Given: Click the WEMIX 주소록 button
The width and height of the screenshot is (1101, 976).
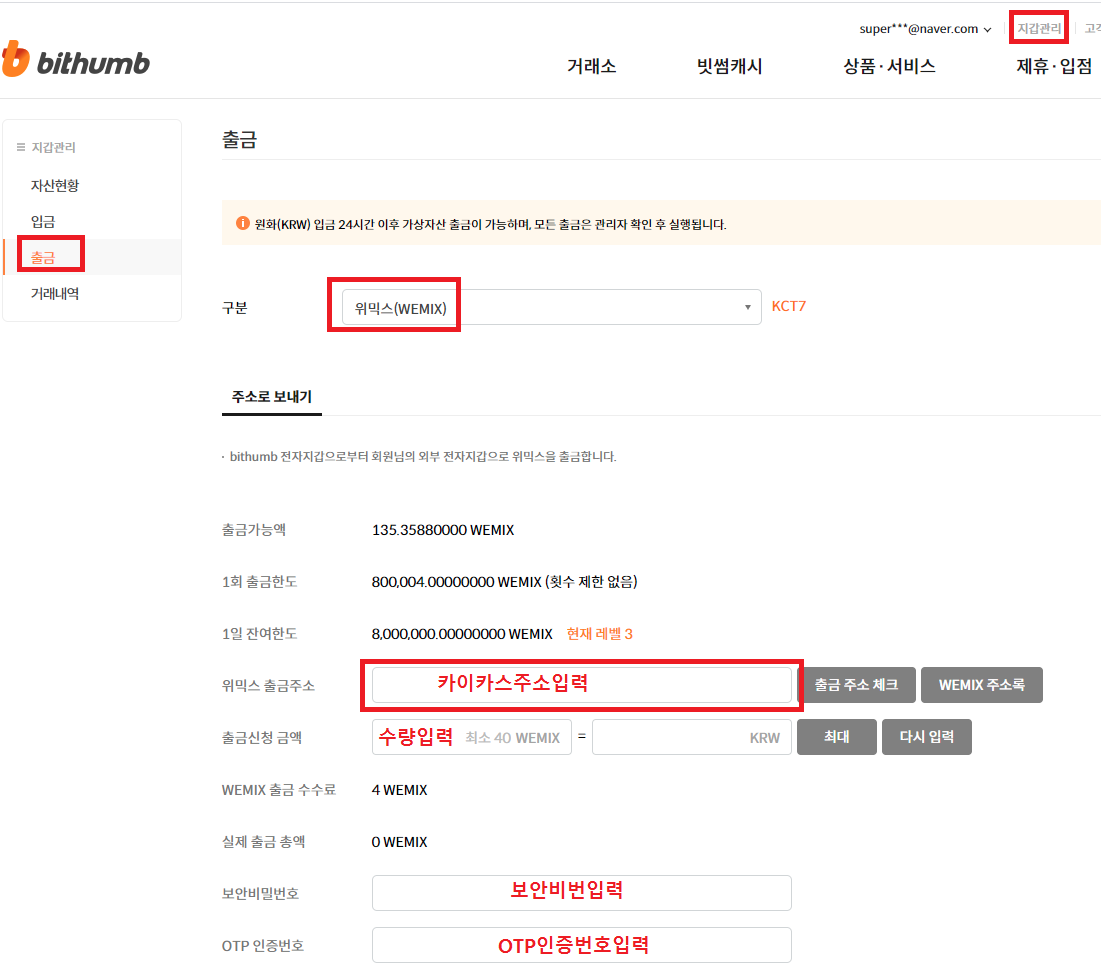Looking at the screenshot, I should tap(982, 685).
